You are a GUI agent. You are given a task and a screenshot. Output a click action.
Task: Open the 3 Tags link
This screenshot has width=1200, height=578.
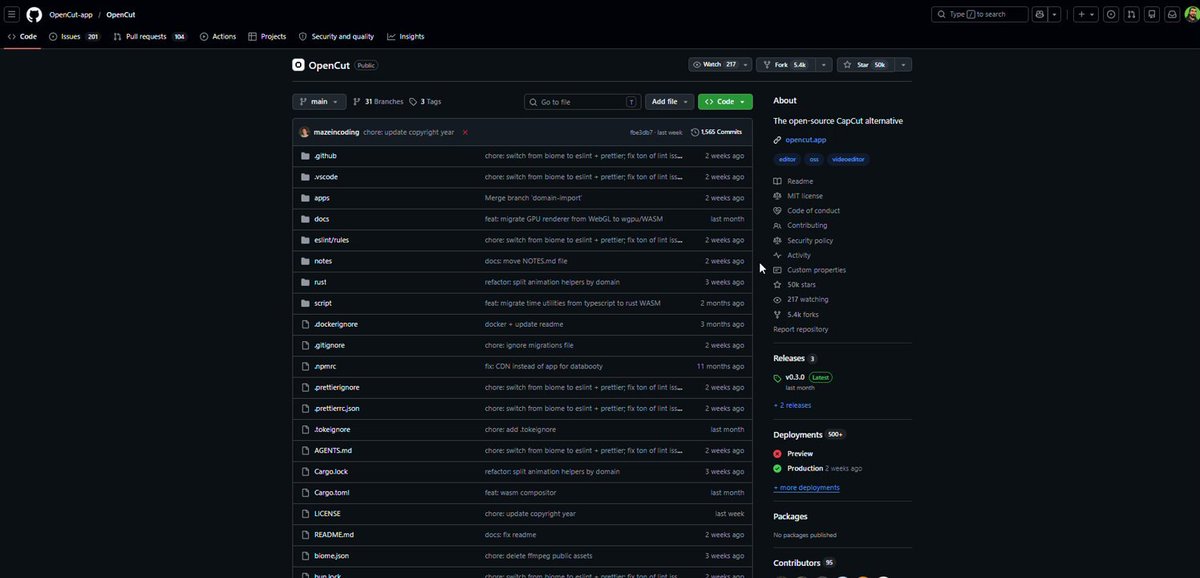pyautogui.click(x=425, y=102)
